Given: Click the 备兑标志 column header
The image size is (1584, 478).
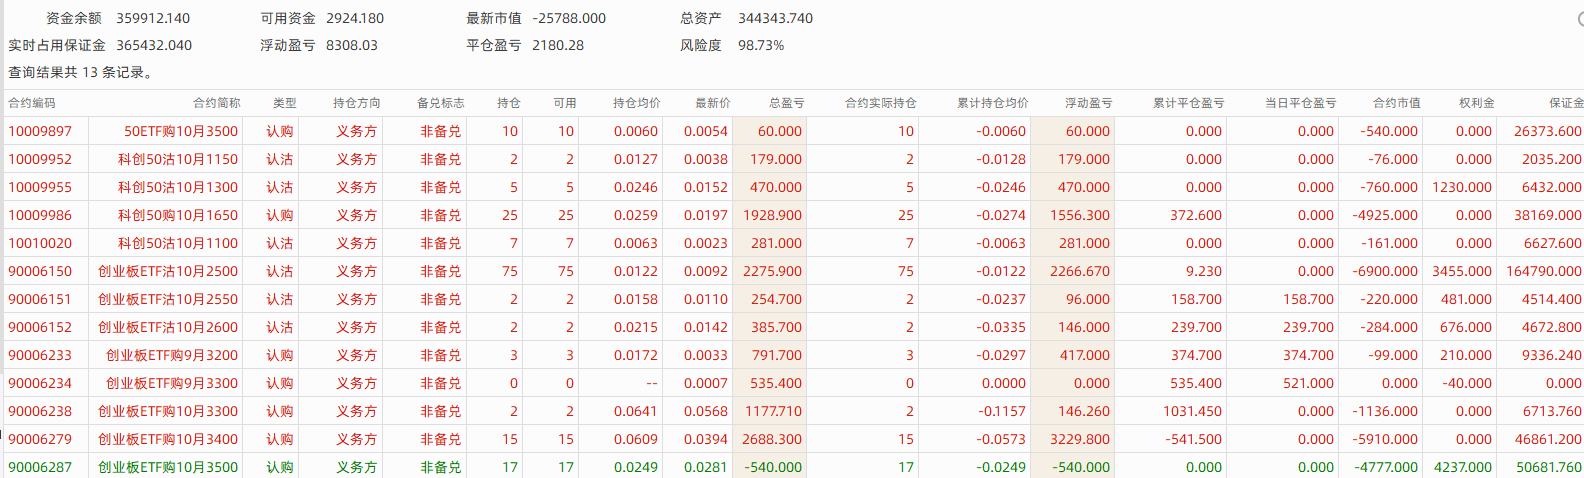Looking at the screenshot, I should 440,103.
